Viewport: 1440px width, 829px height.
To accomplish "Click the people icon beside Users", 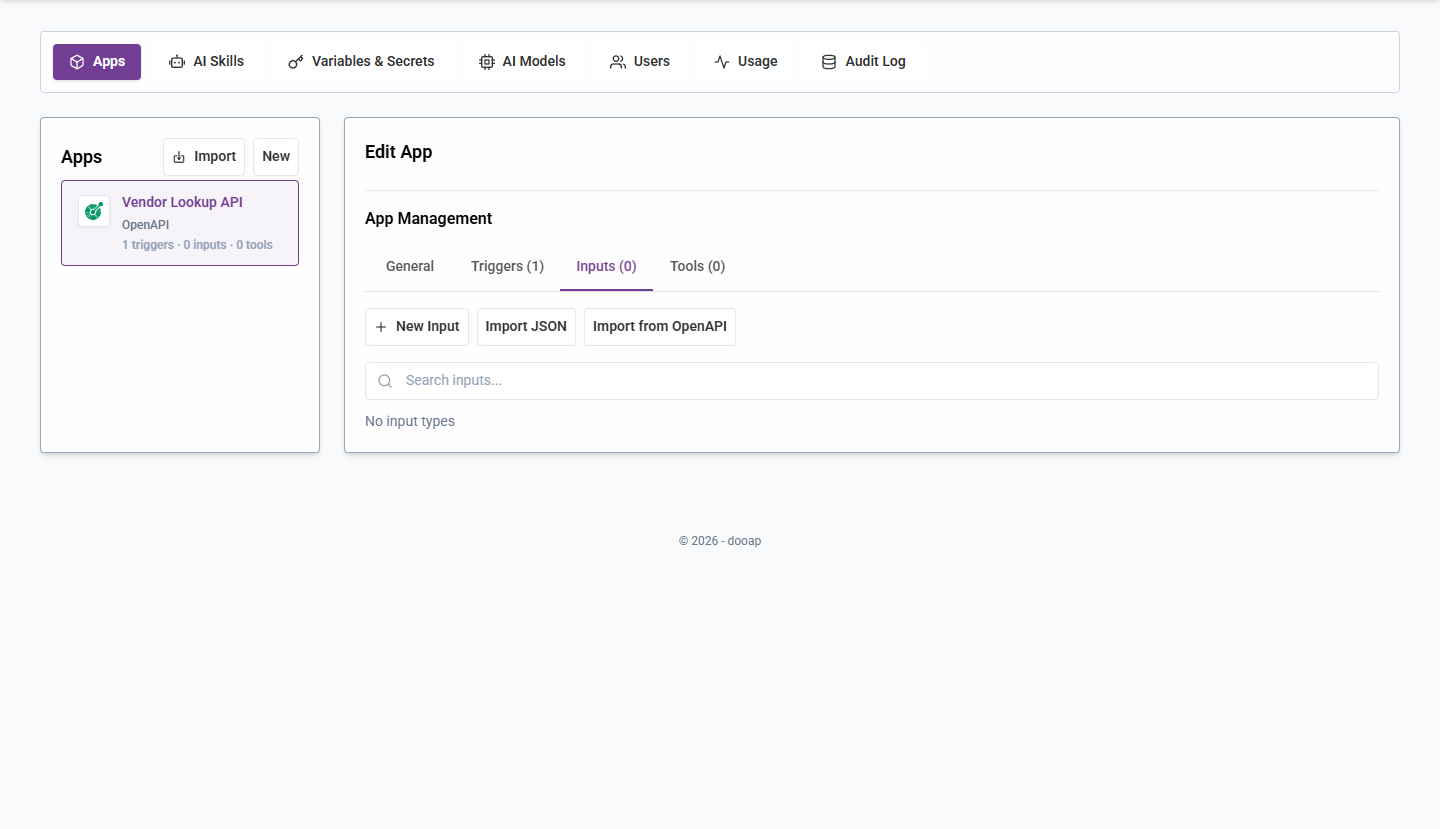I will [x=618, y=62].
